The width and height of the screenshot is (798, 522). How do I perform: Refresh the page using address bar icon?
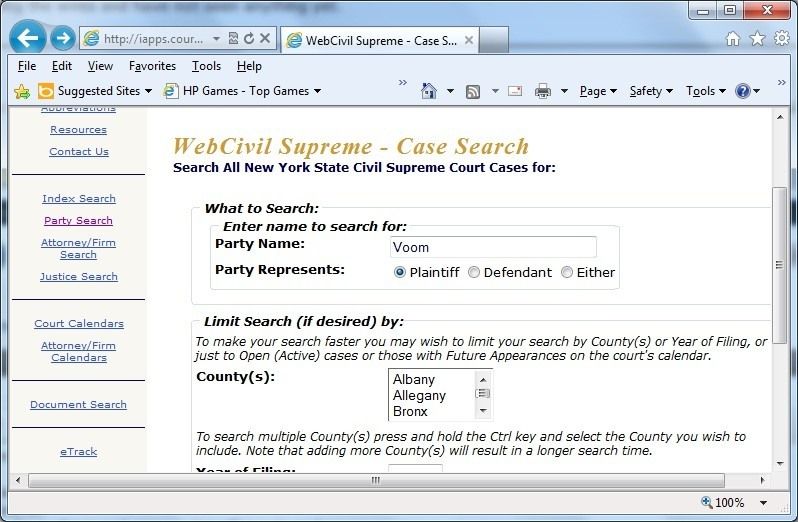pos(248,39)
